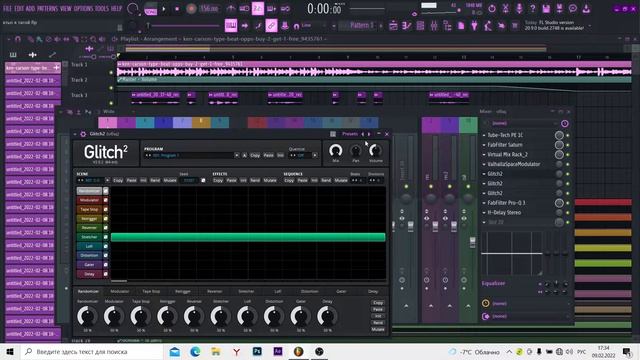Click Copy in Glitch2 Program section

[x=255, y=156]
